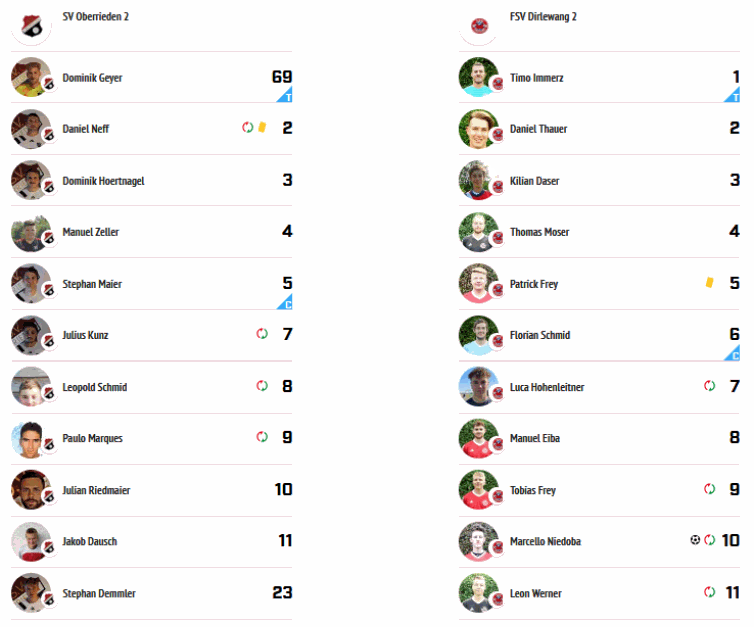Click Patrick Frey's yellow card icon

709,282
